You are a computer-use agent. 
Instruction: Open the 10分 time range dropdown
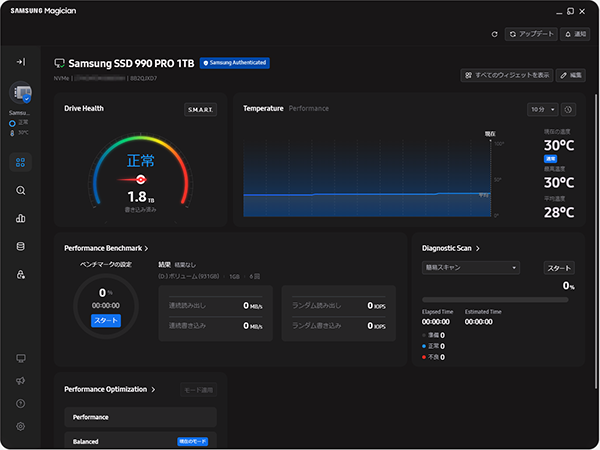[543, 109]
